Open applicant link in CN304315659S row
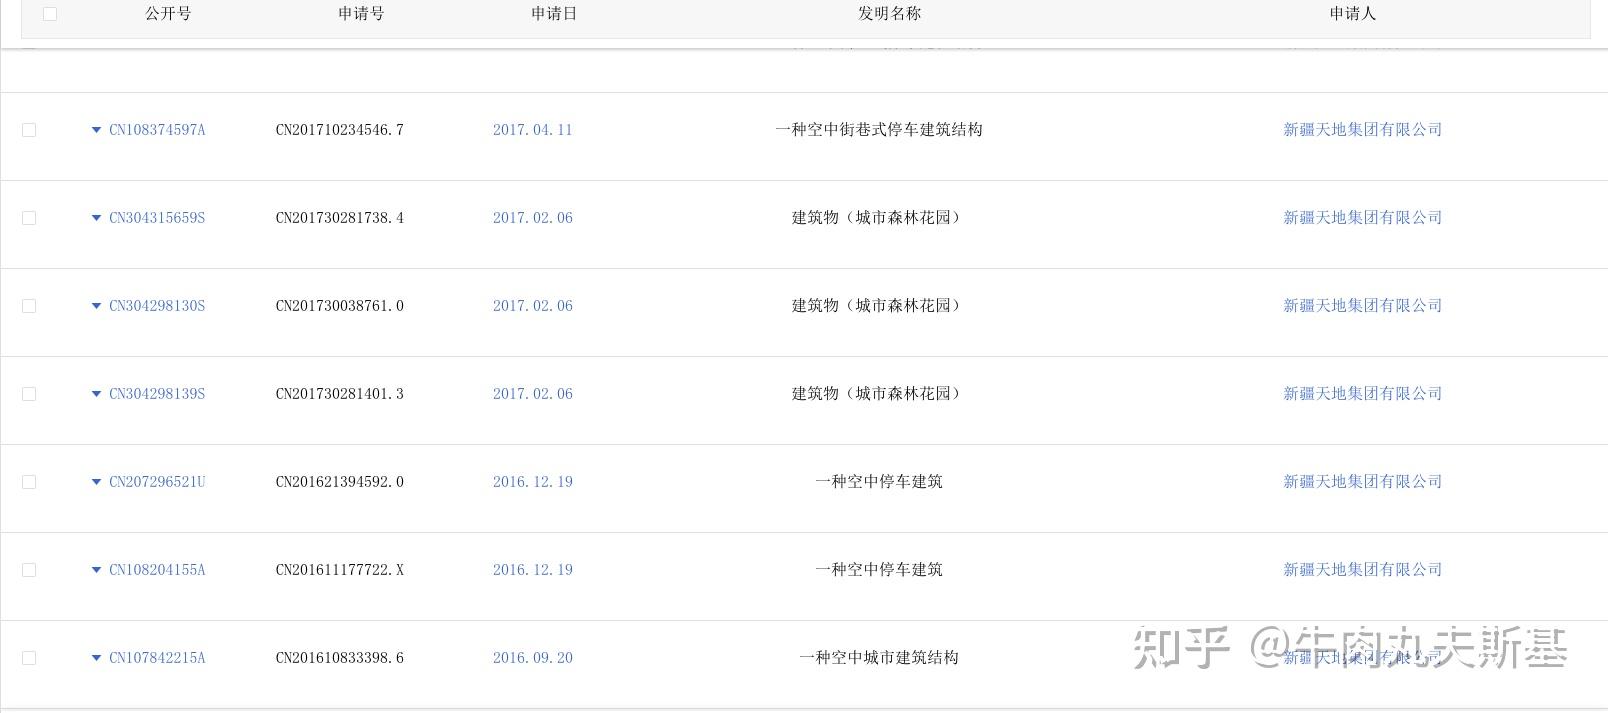1608x713 pixels. pos(1362,218)
